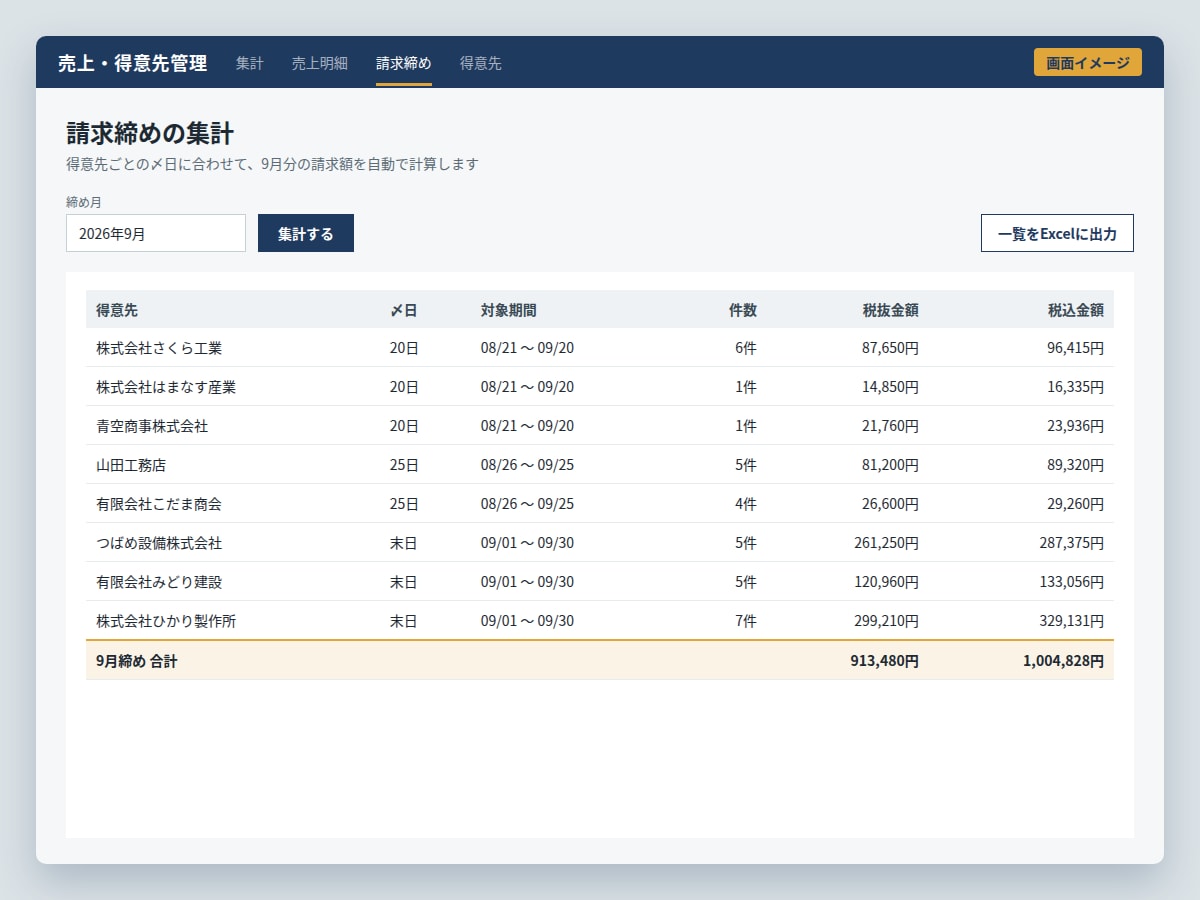Click the 得意先 column header
Image resolution: width=1200 pixels, height=900 pixels.
click(117, 310)
